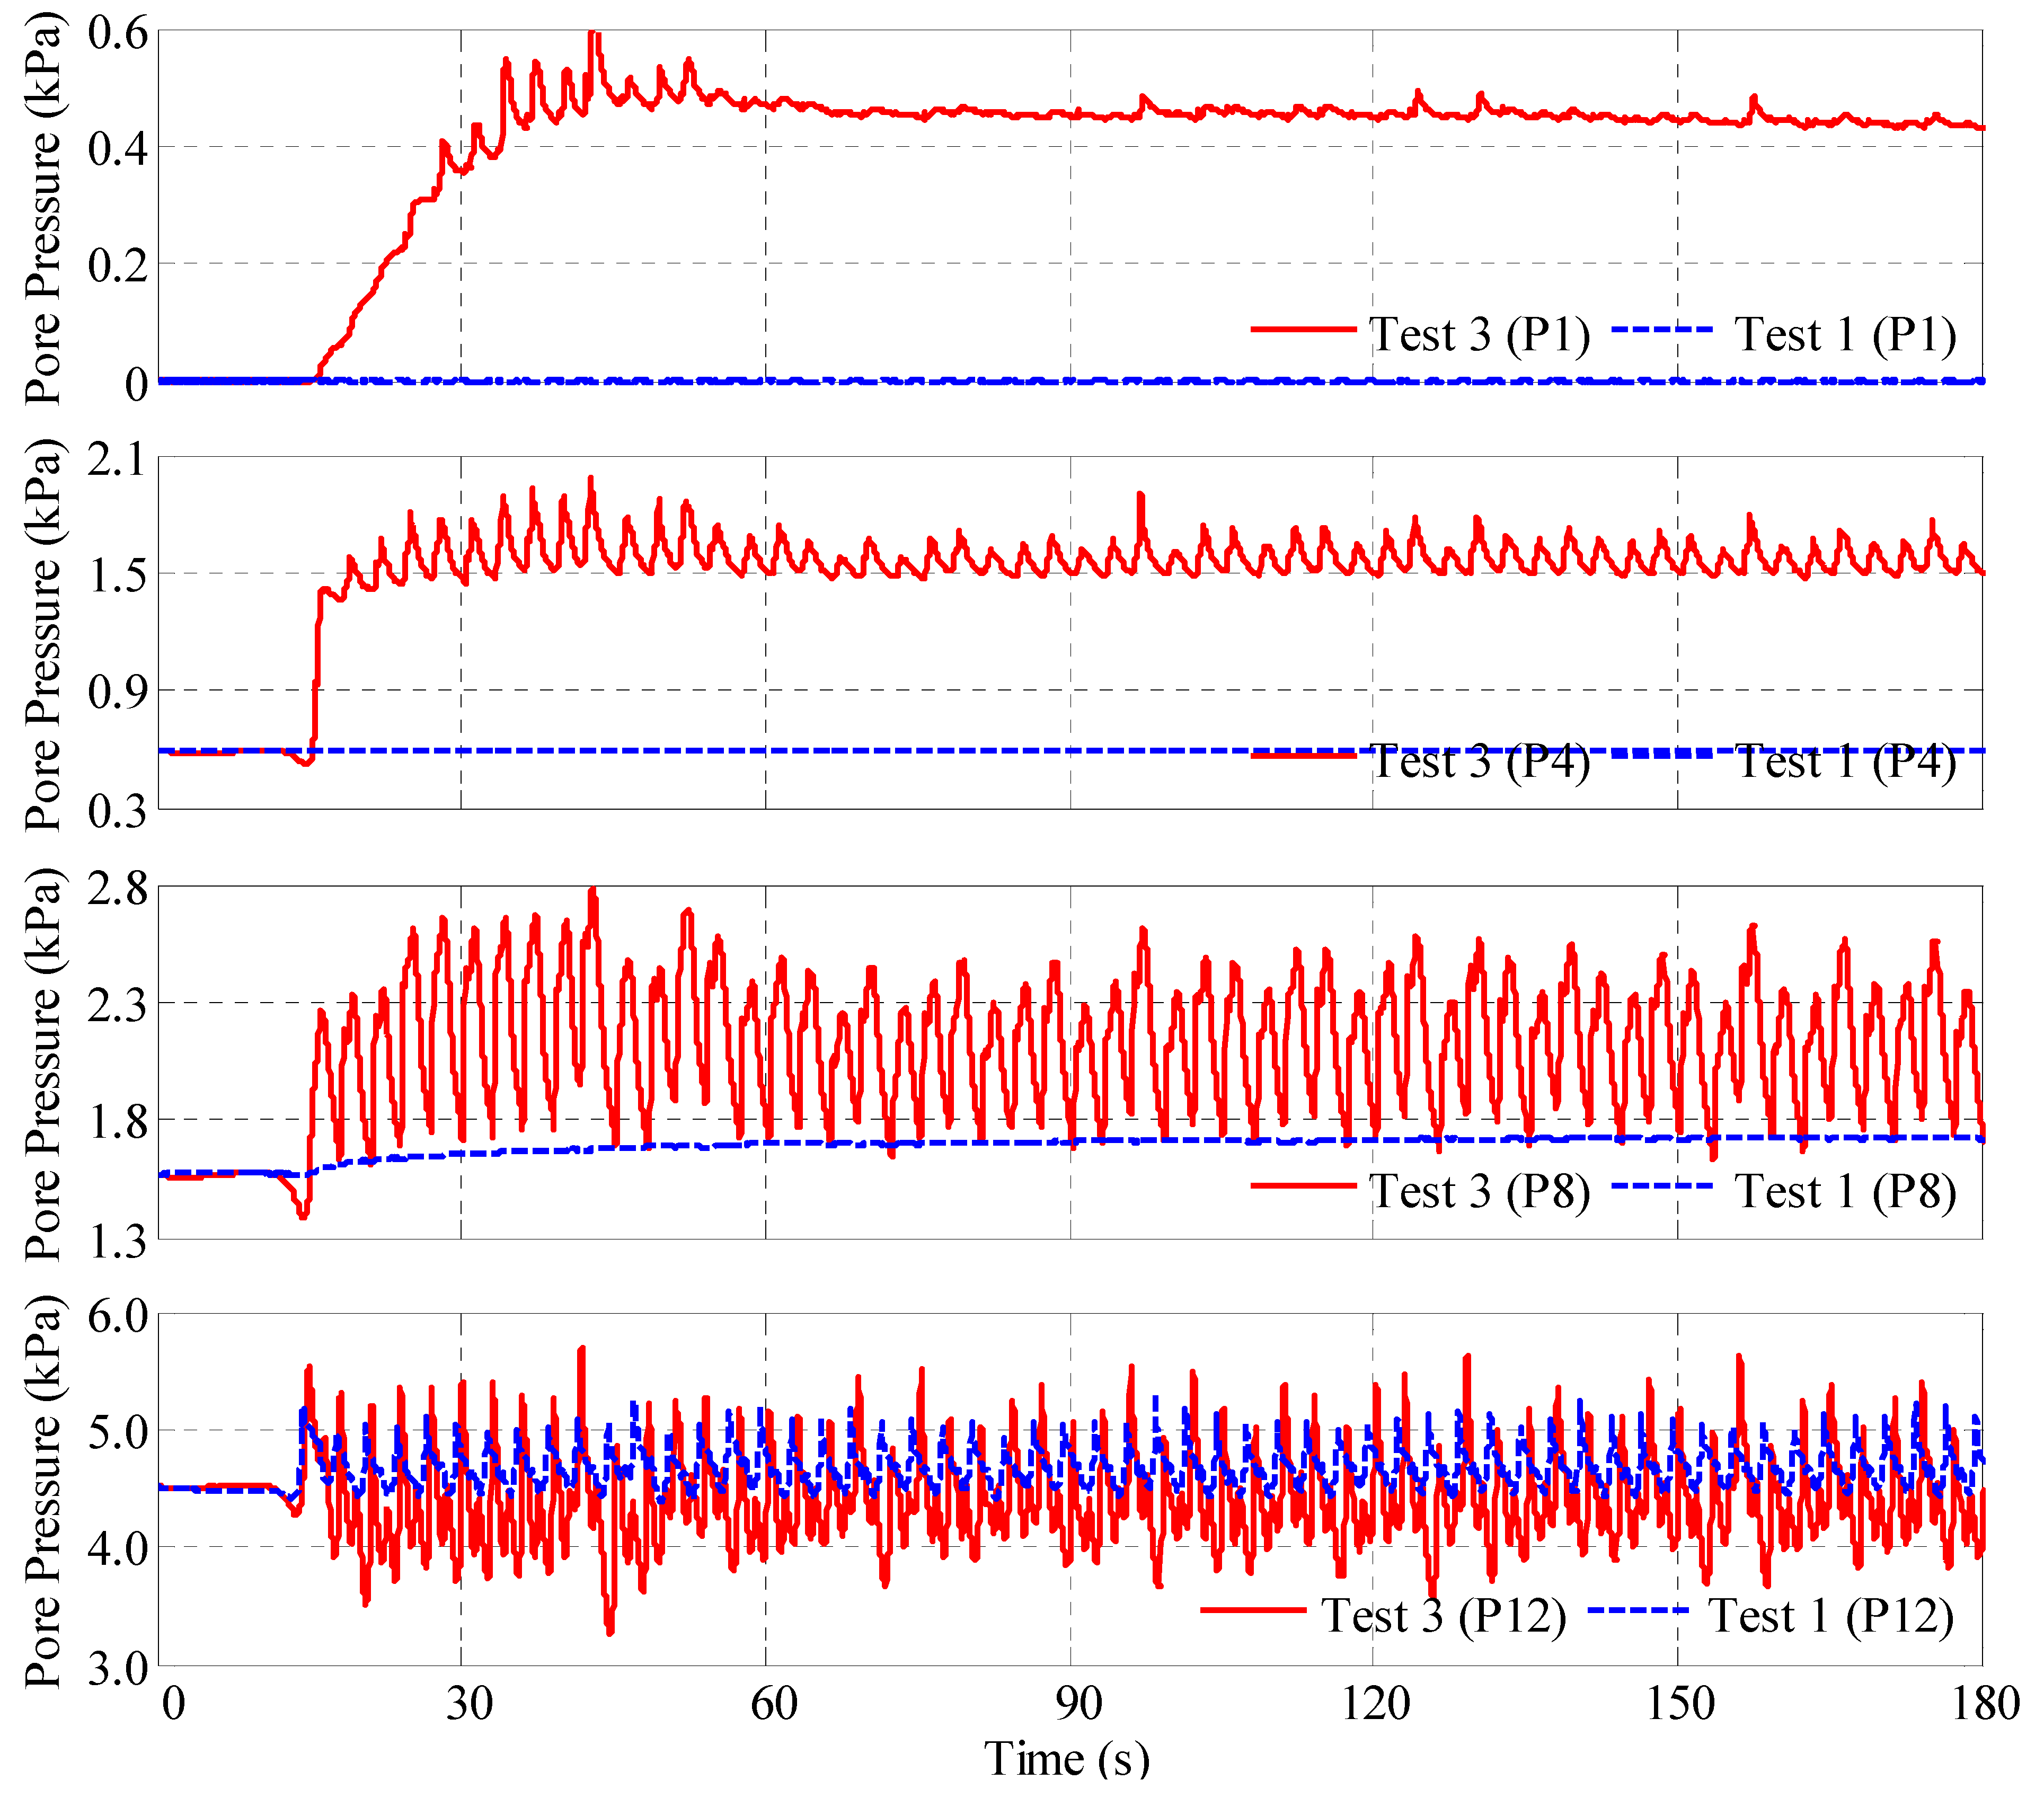Click the y-axis tick label '0.2'

pyautogui.click(x=118, y=266)
